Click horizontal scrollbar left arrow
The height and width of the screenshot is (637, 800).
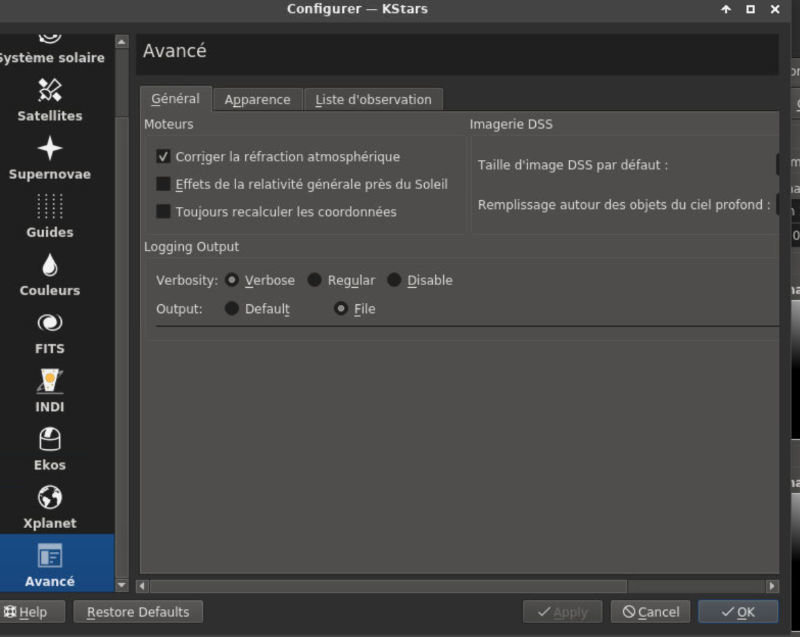tap(142, 586)
